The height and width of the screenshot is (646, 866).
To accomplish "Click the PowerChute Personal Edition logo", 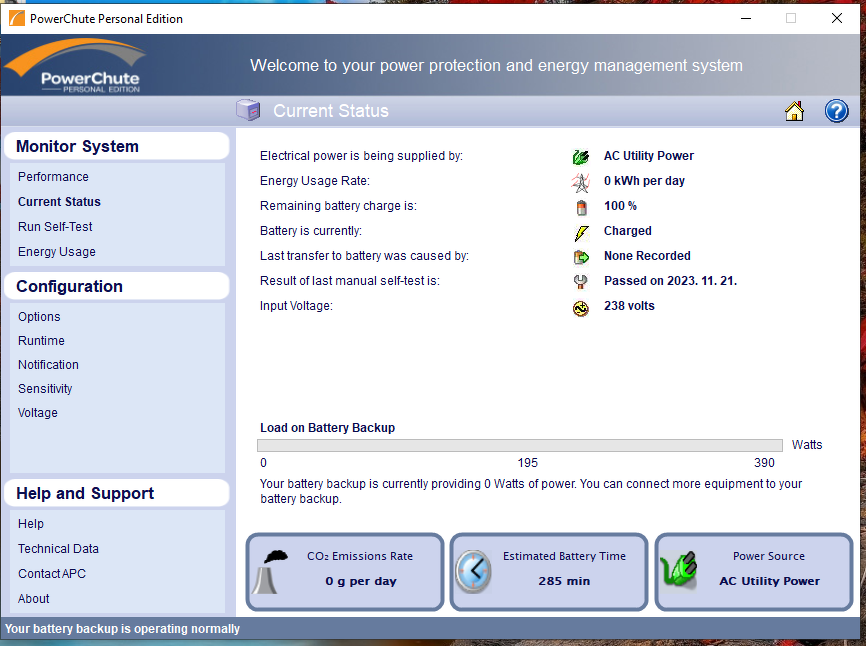I will (x=75, y=65).
